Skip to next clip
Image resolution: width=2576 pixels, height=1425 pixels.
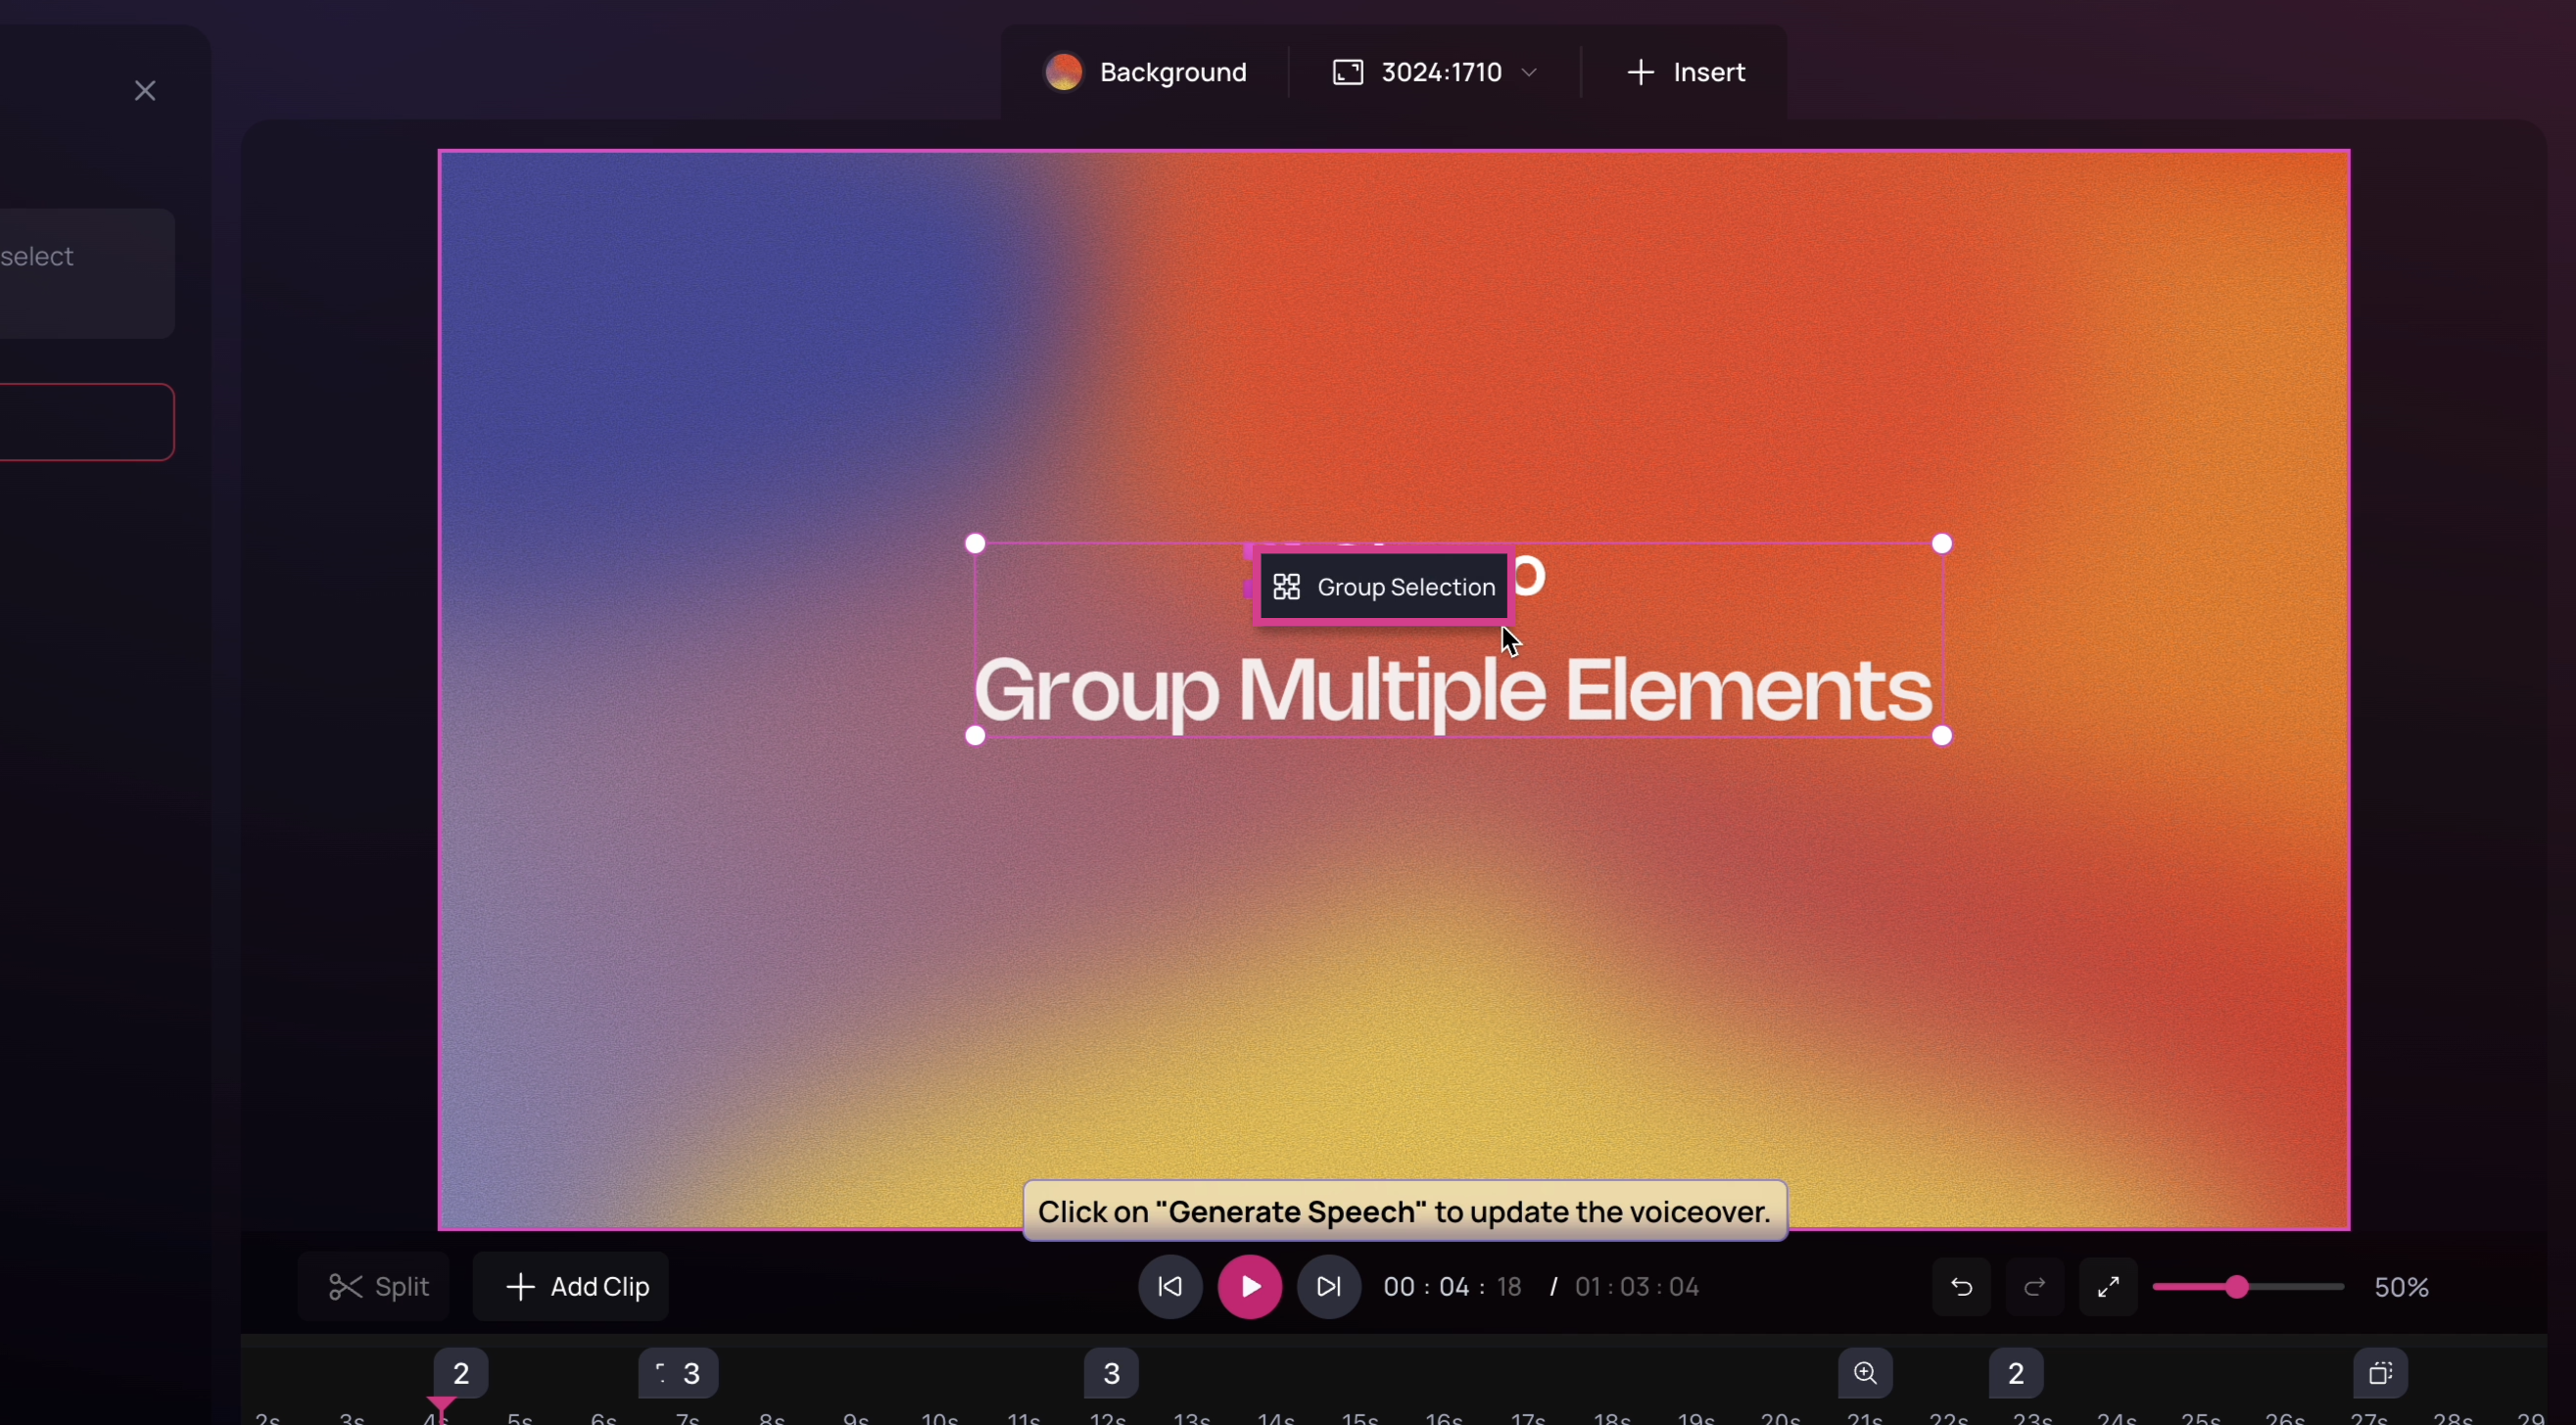coord(1328,1286)
